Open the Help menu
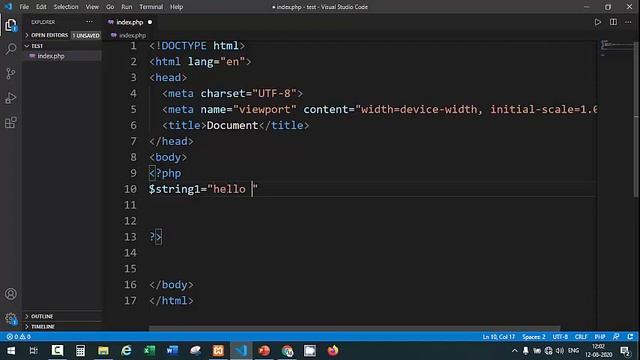 click(176, 7)
